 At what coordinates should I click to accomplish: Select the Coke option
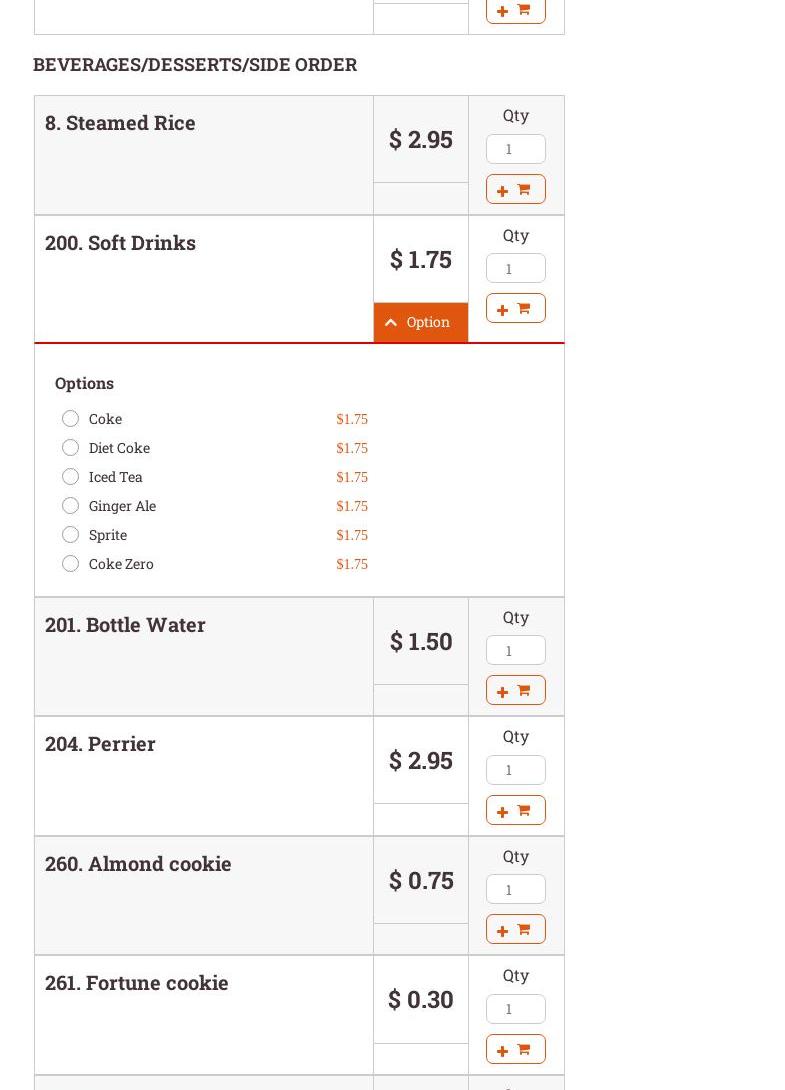[x=70, y=418]
